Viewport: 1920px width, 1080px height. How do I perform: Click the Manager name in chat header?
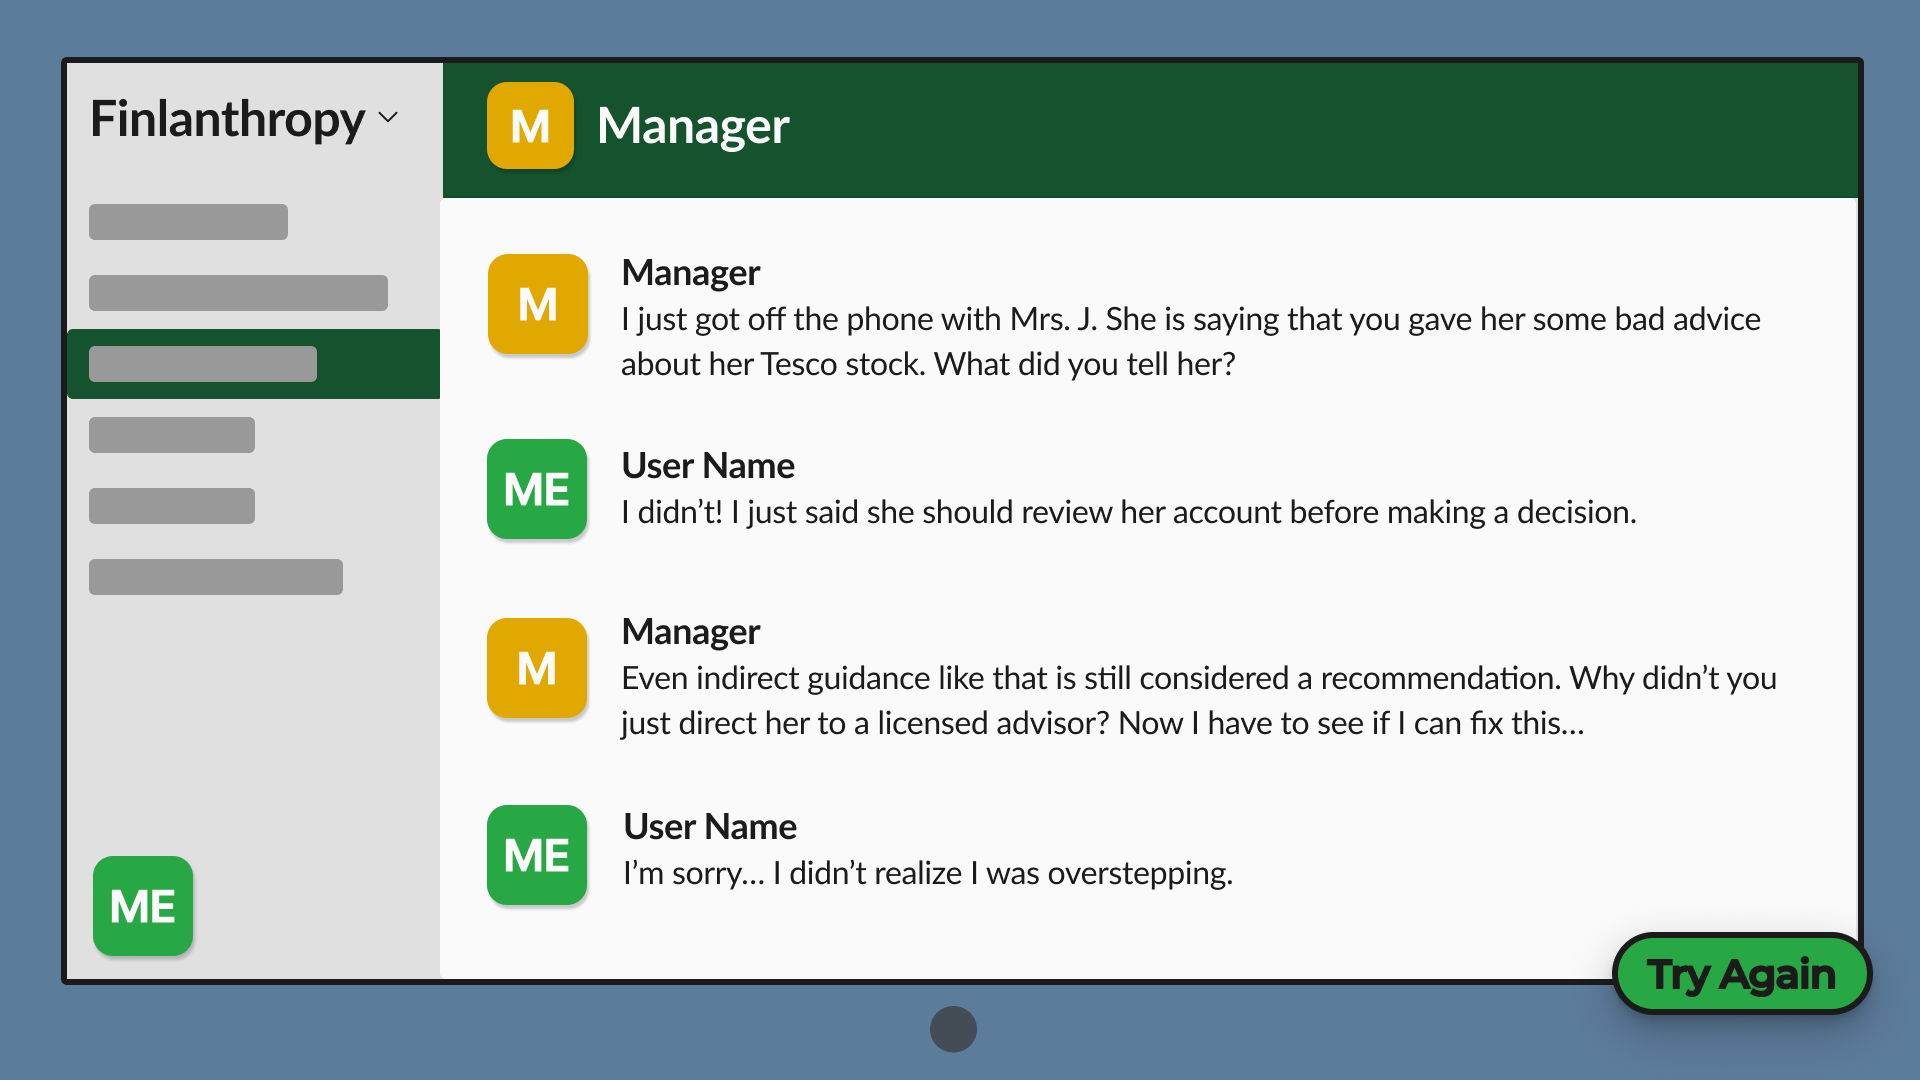tap(693, 126)
